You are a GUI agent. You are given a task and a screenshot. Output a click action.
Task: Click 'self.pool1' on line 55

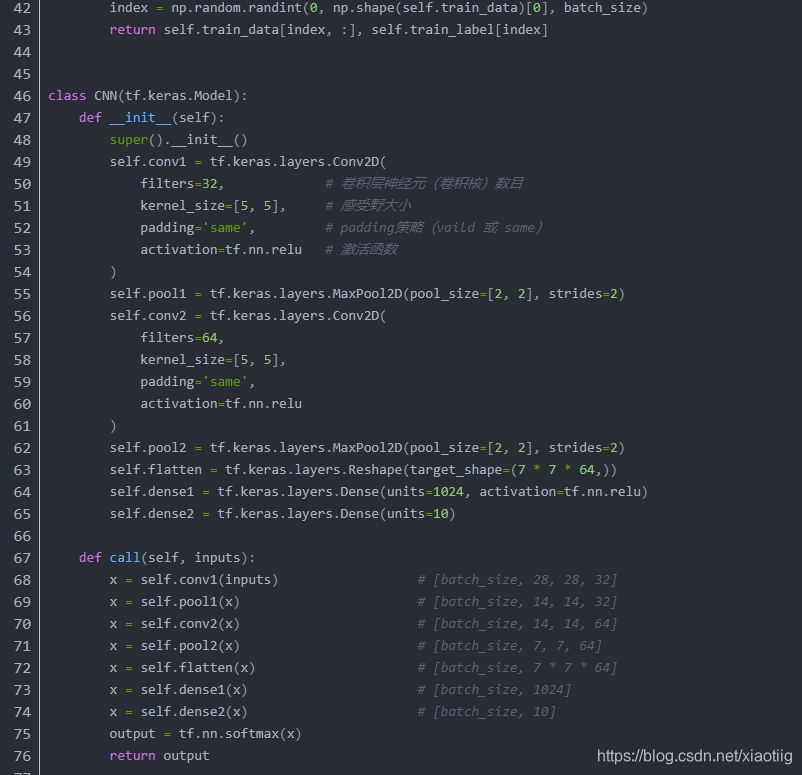point(148,294)
